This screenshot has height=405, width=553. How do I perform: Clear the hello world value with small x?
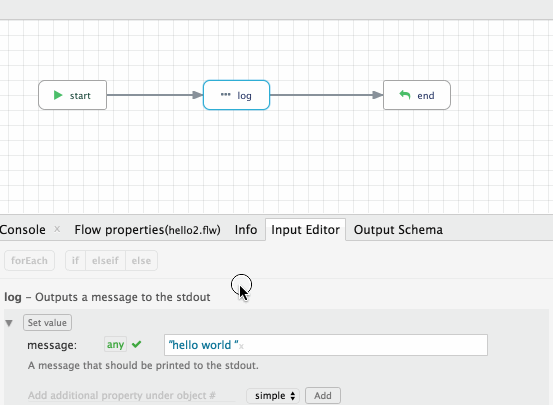point(241,346)
